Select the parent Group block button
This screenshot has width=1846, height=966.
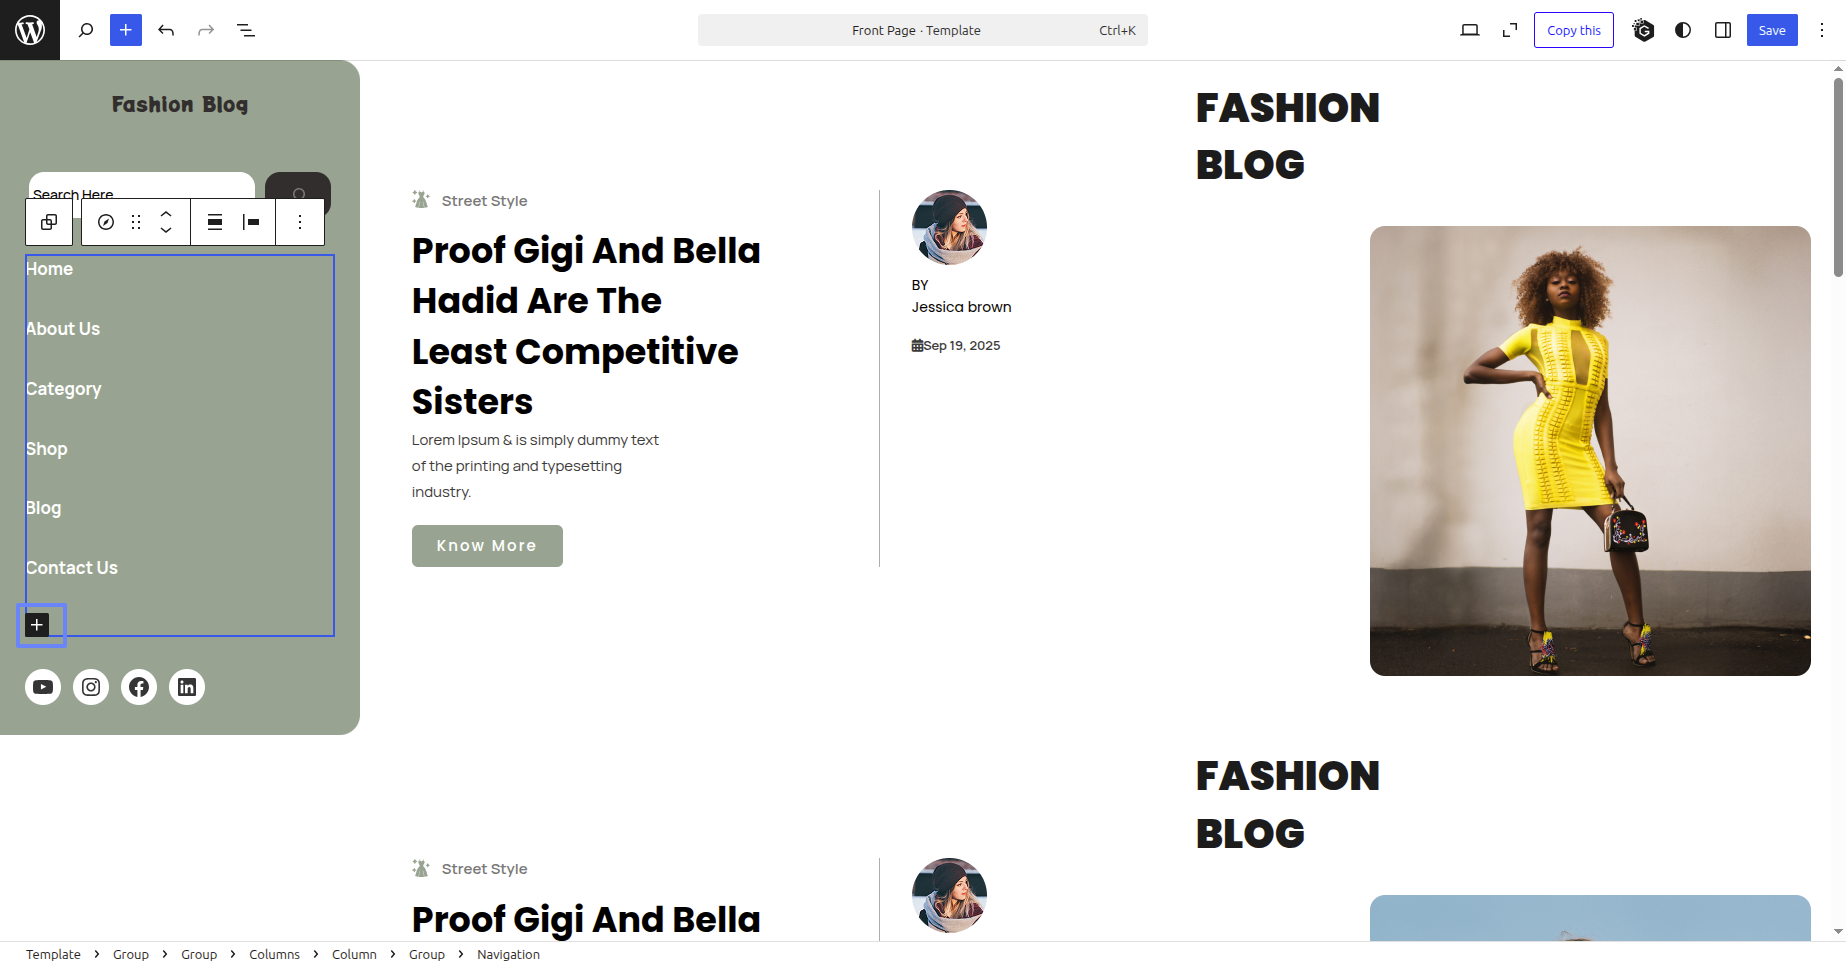point(49,222)
